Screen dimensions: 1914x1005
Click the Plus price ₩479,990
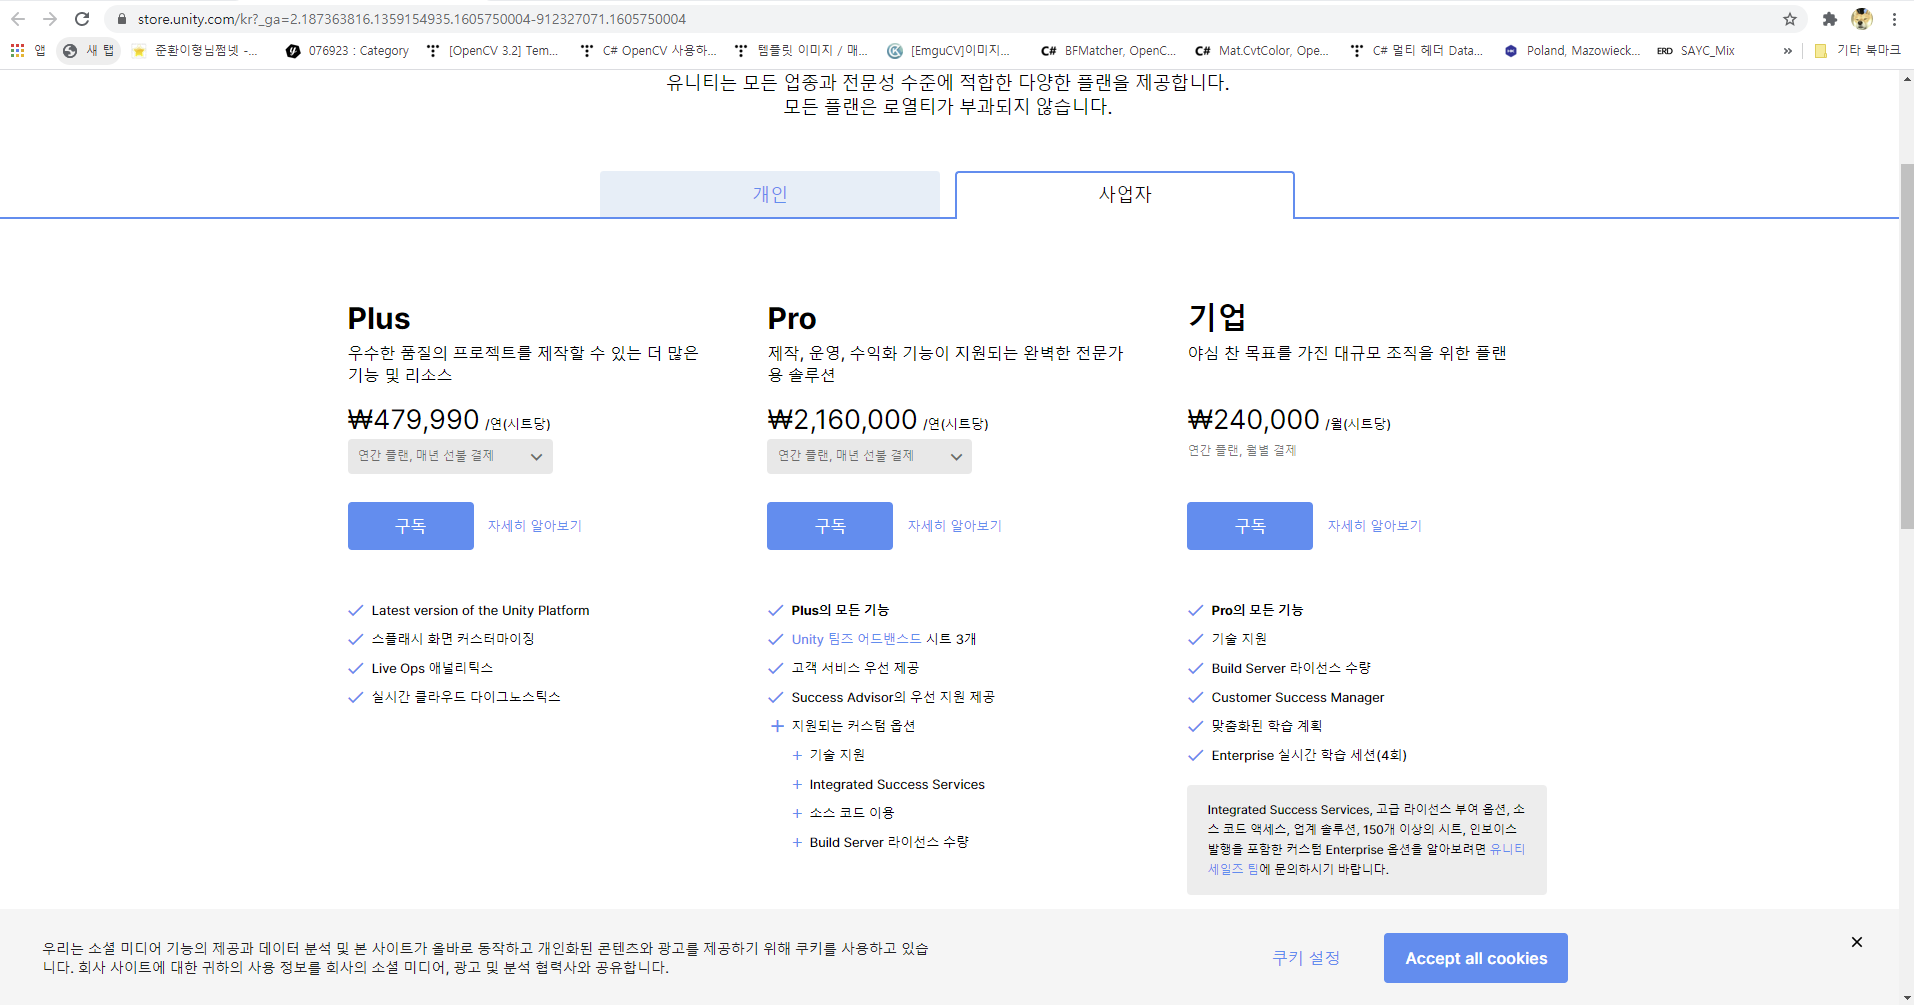413,420
